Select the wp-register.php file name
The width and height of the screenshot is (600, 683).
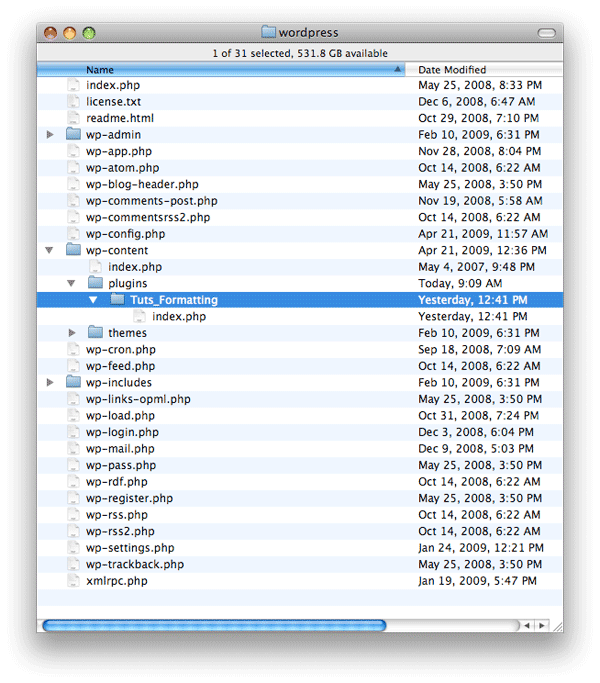(x=129, y=499)
